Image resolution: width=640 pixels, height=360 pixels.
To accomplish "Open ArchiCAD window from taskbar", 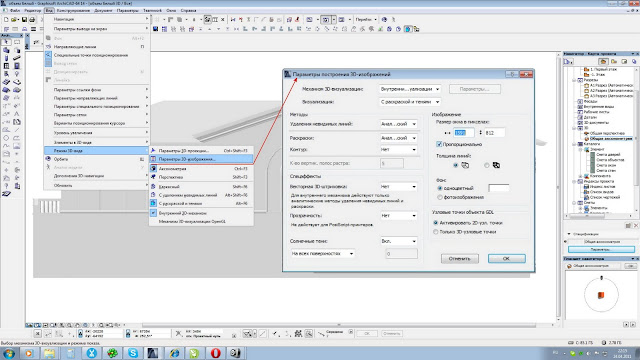I will click(153, 353).
